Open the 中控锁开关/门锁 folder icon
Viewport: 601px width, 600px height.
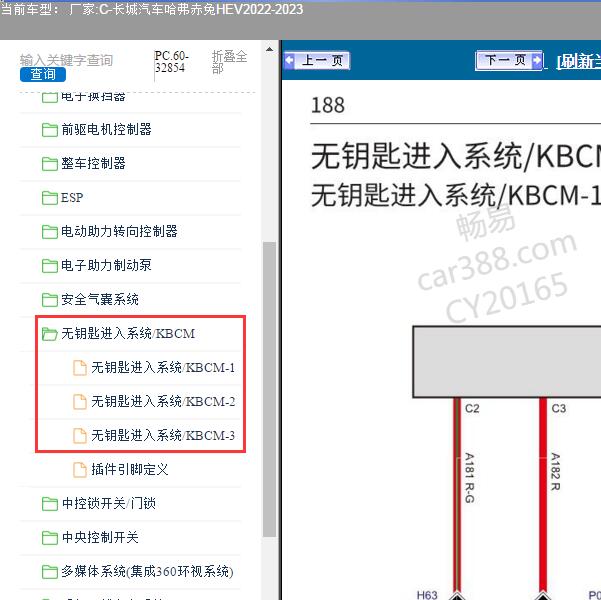[49, 504]
